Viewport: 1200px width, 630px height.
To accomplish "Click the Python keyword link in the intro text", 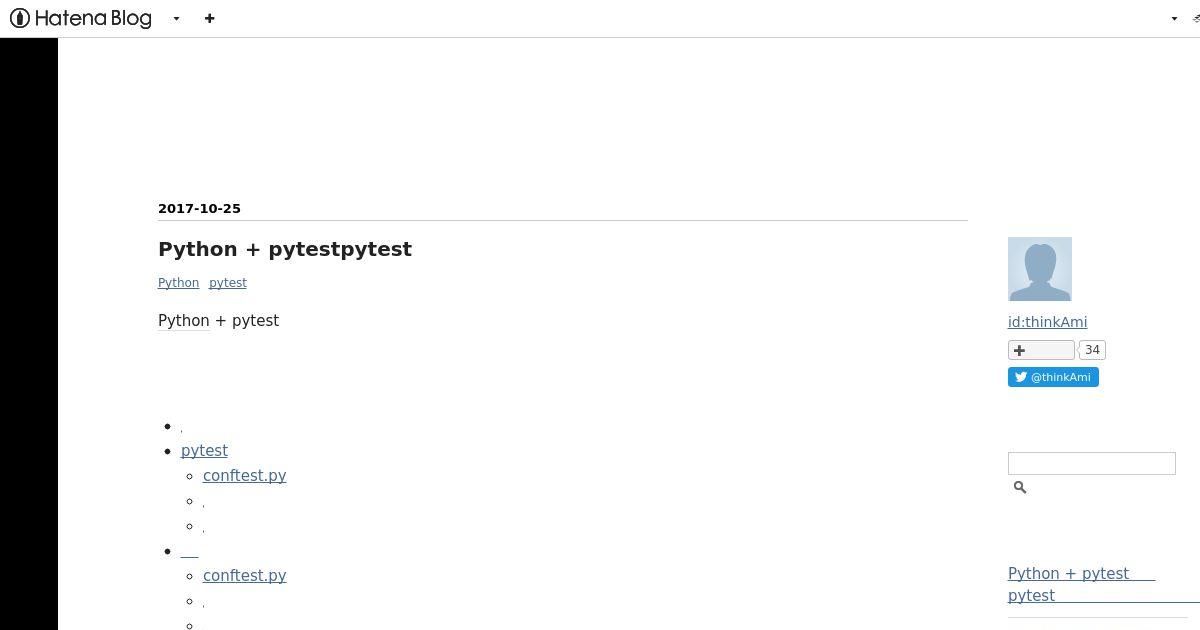I will pos(184,321).
